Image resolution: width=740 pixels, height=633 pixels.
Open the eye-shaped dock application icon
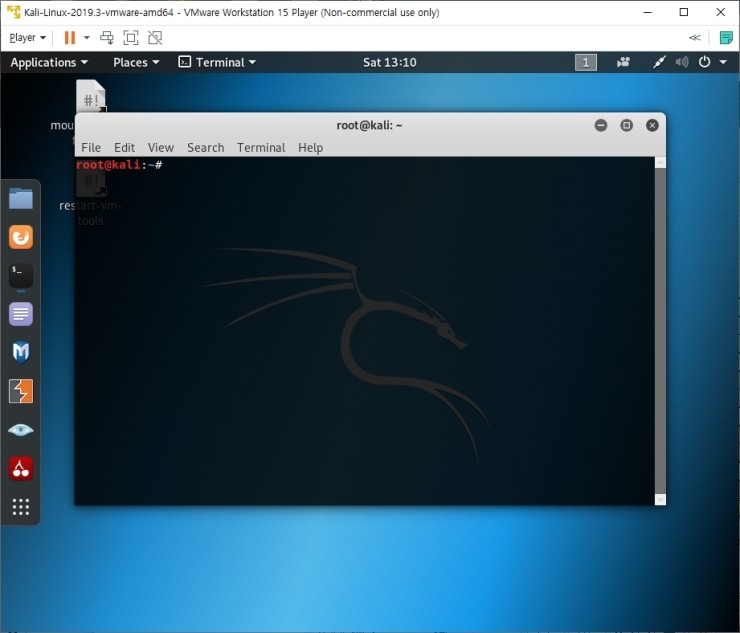21,430
